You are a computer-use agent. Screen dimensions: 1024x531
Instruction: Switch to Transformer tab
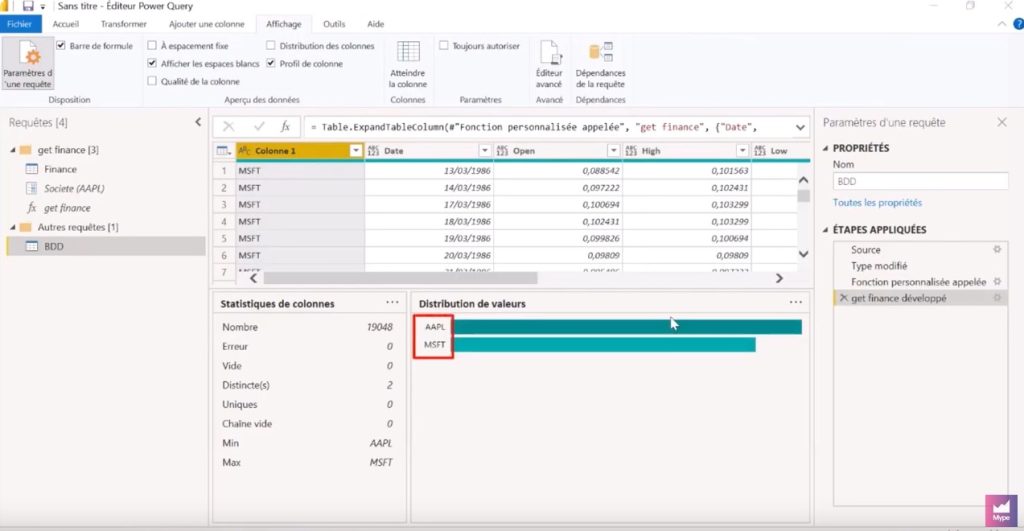(x=123, y=24)
